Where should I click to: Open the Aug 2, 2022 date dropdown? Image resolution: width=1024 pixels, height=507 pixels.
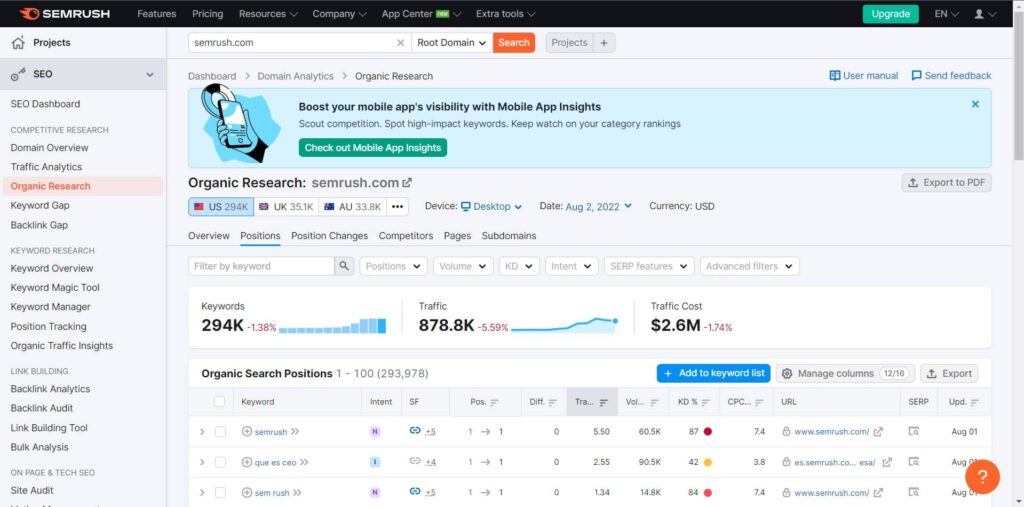599,206
